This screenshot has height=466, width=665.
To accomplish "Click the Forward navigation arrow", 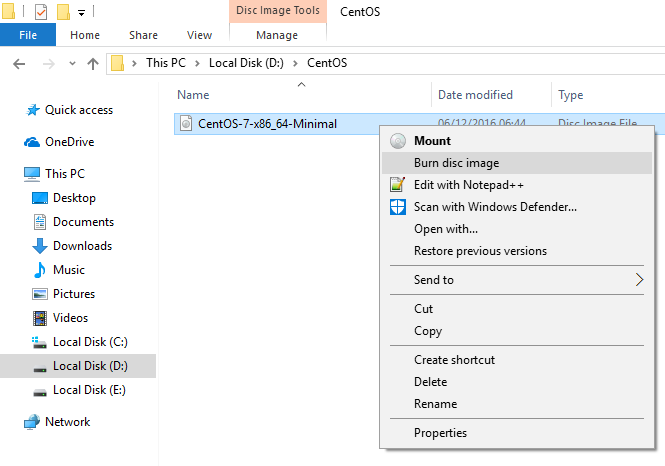I will tap(49, 64).
